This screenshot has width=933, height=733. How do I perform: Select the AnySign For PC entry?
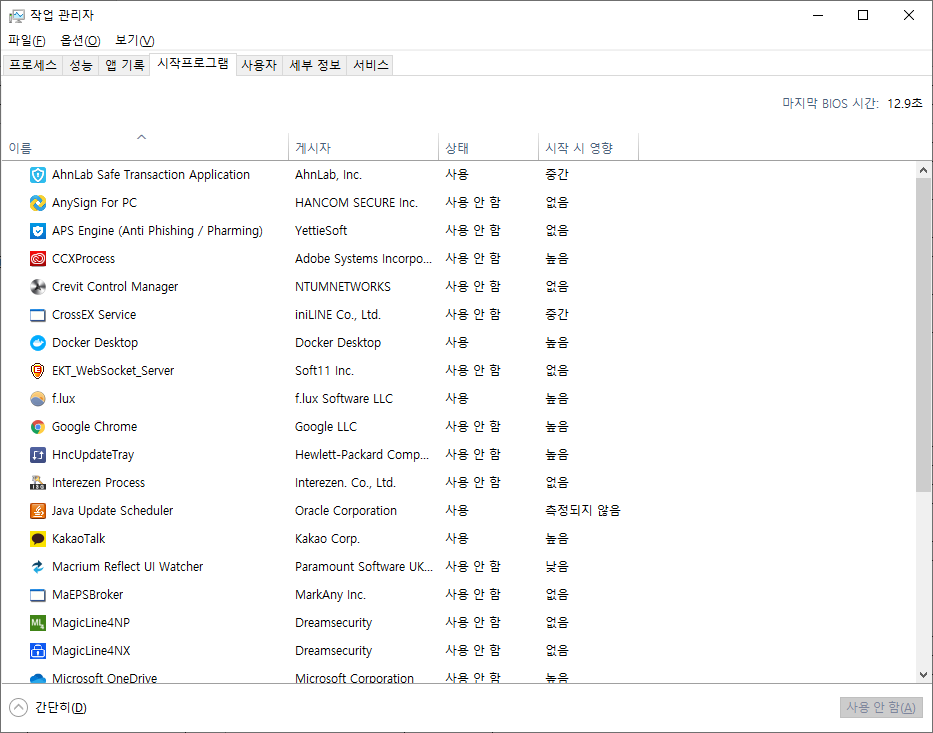point(94,203)
